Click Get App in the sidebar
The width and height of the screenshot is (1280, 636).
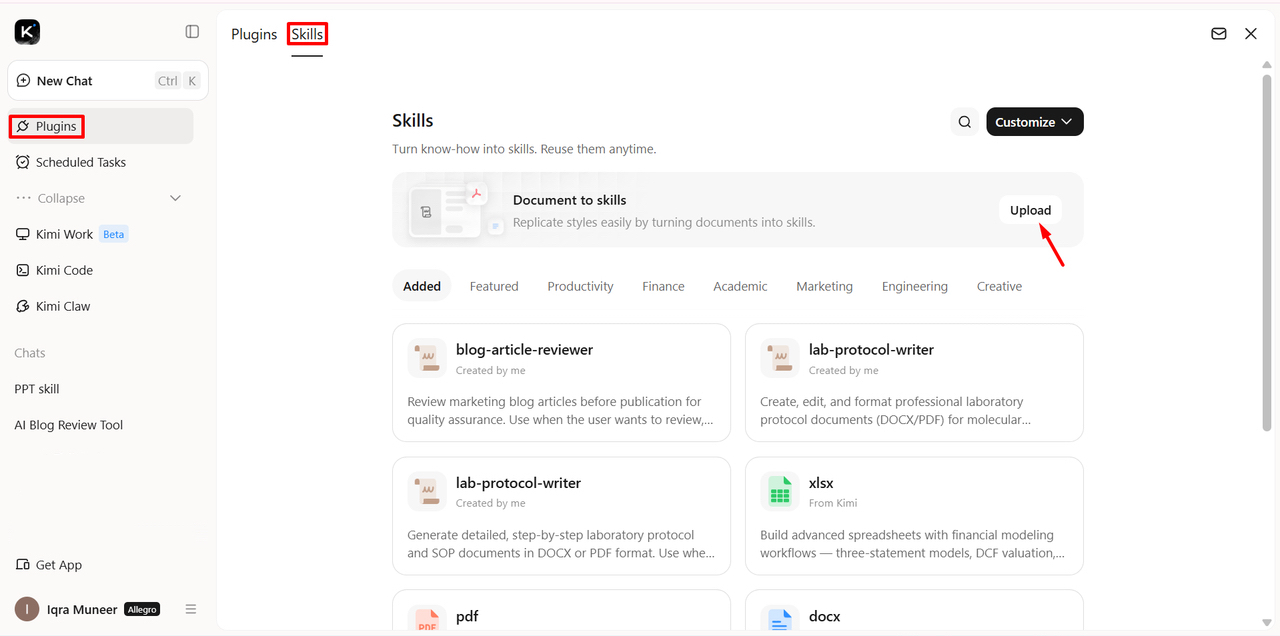[48, 565]
